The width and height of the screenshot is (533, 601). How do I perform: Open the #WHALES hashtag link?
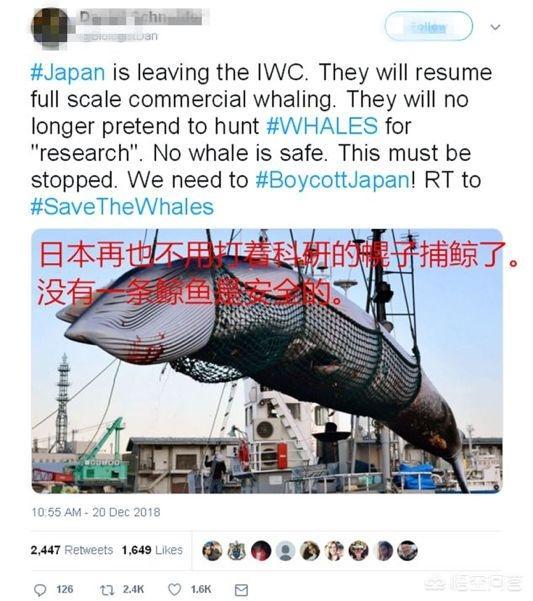[x=322, y=126]
